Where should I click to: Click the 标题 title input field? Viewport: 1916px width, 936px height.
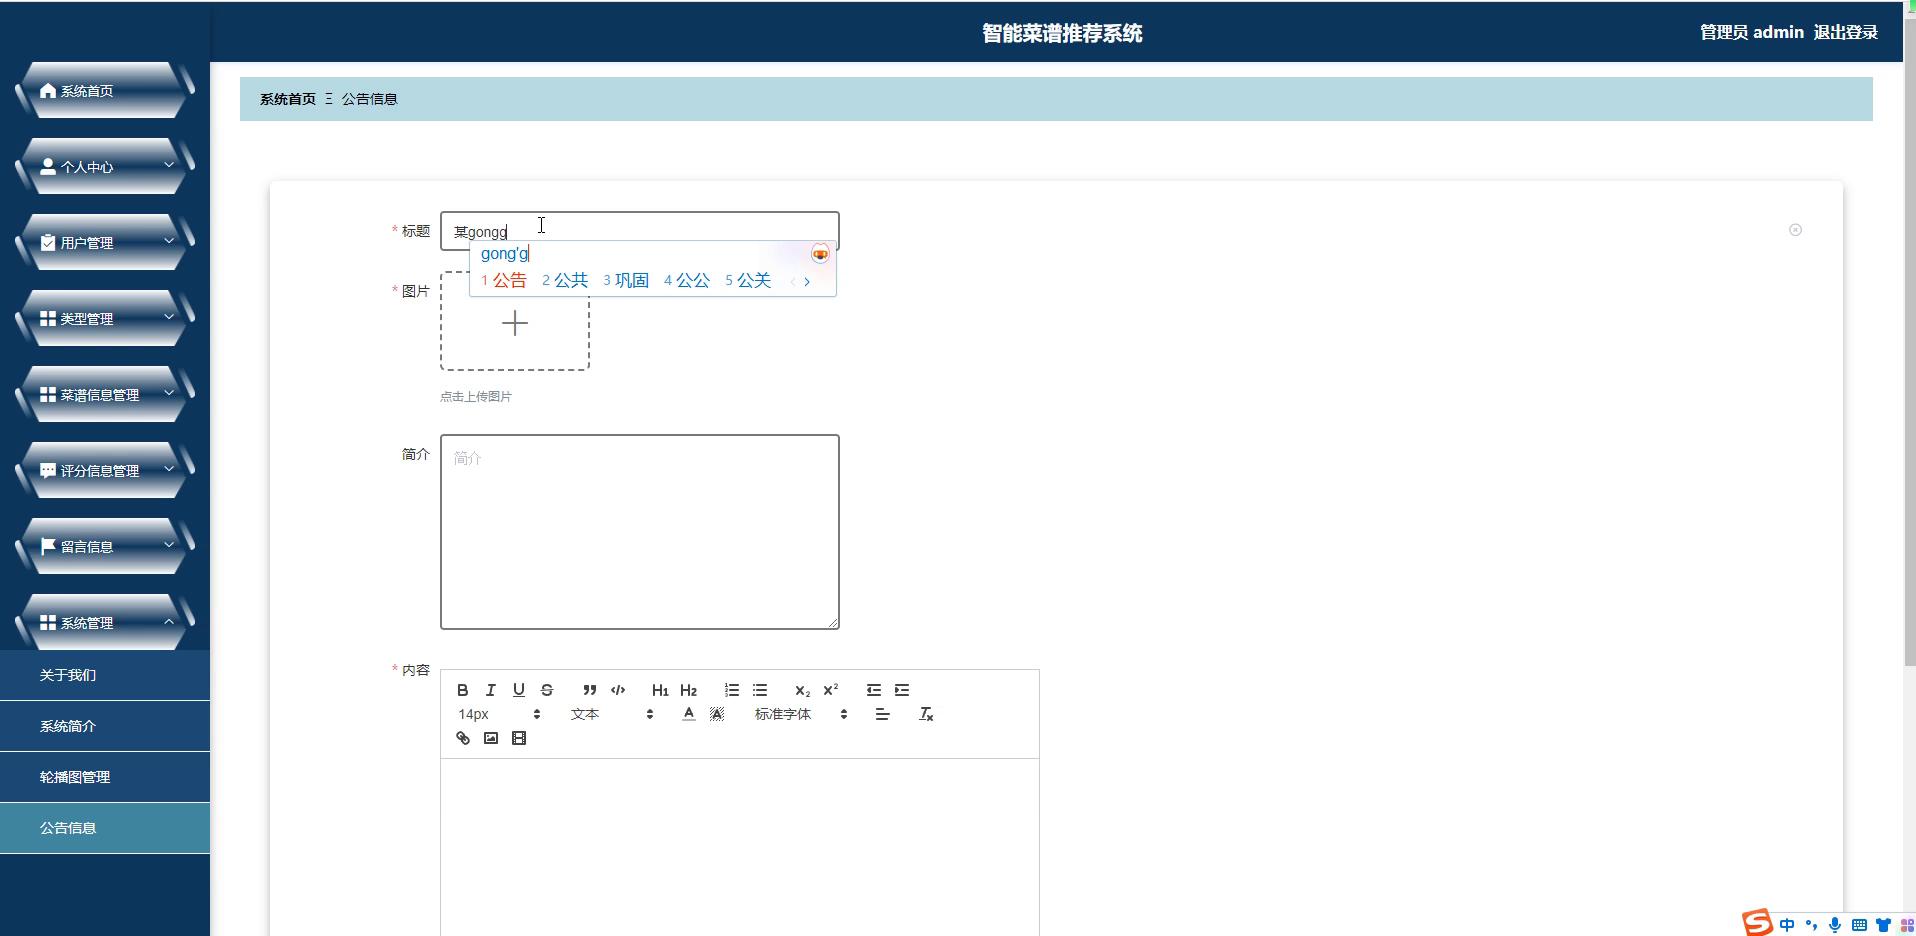(x=640, y=231)
